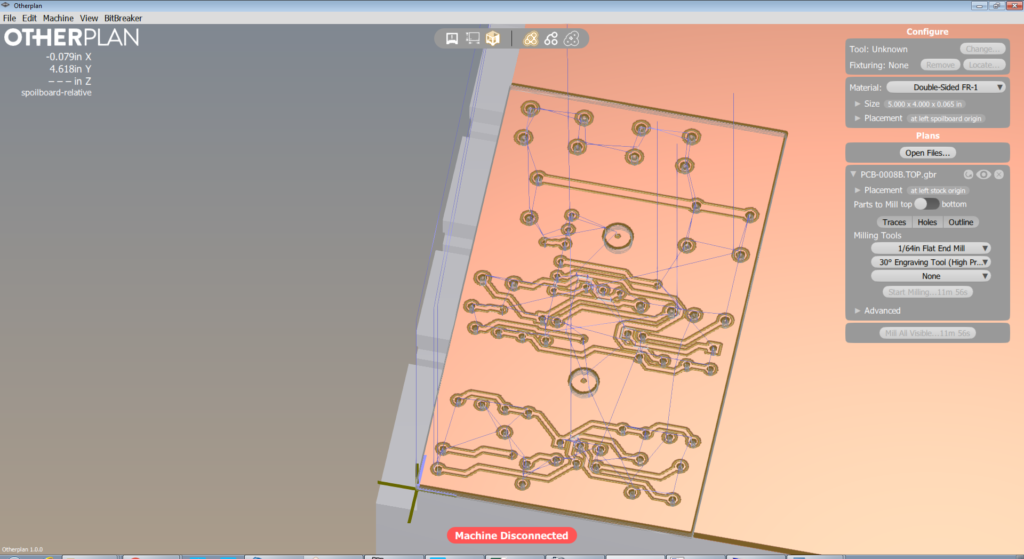Select the top-down 2D view icon
1024x559 pixels.
pyautogui.click(x=472, y=39)
